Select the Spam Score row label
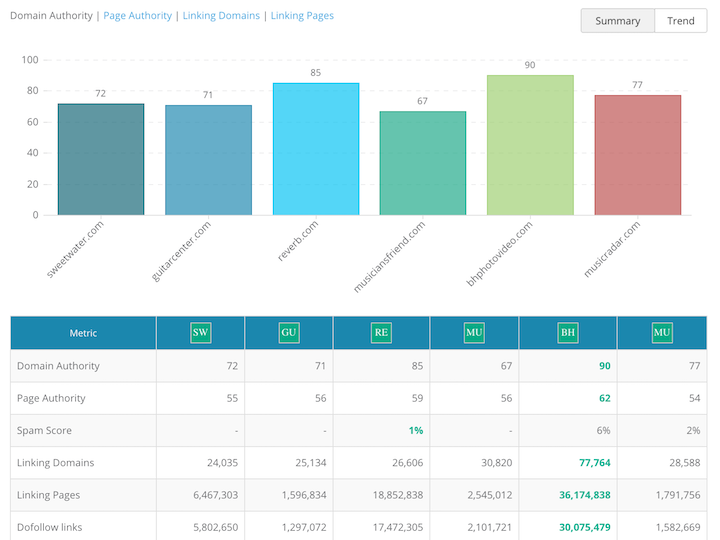Viewport: 720px width, 540px height. coord(43,430)
